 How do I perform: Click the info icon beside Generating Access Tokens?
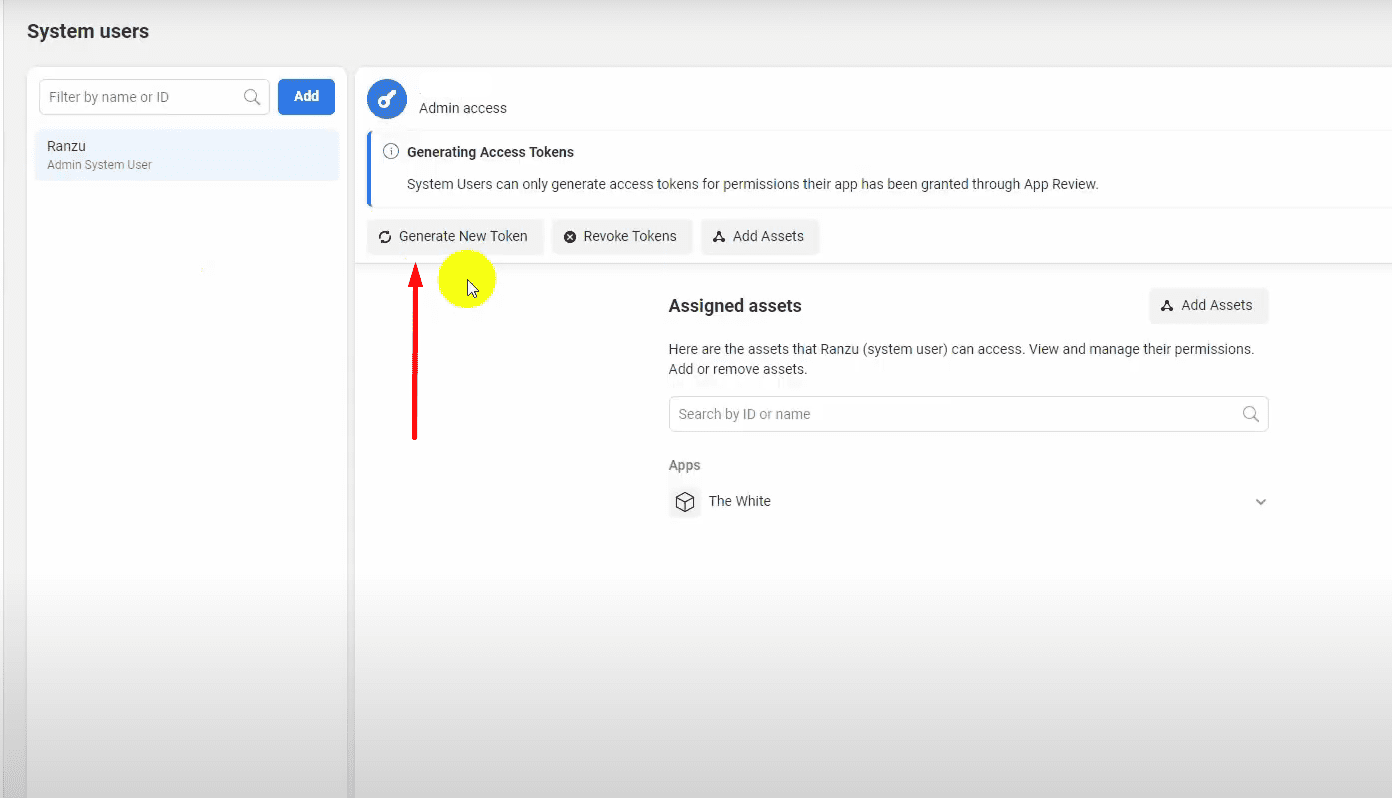click(391, 152)
